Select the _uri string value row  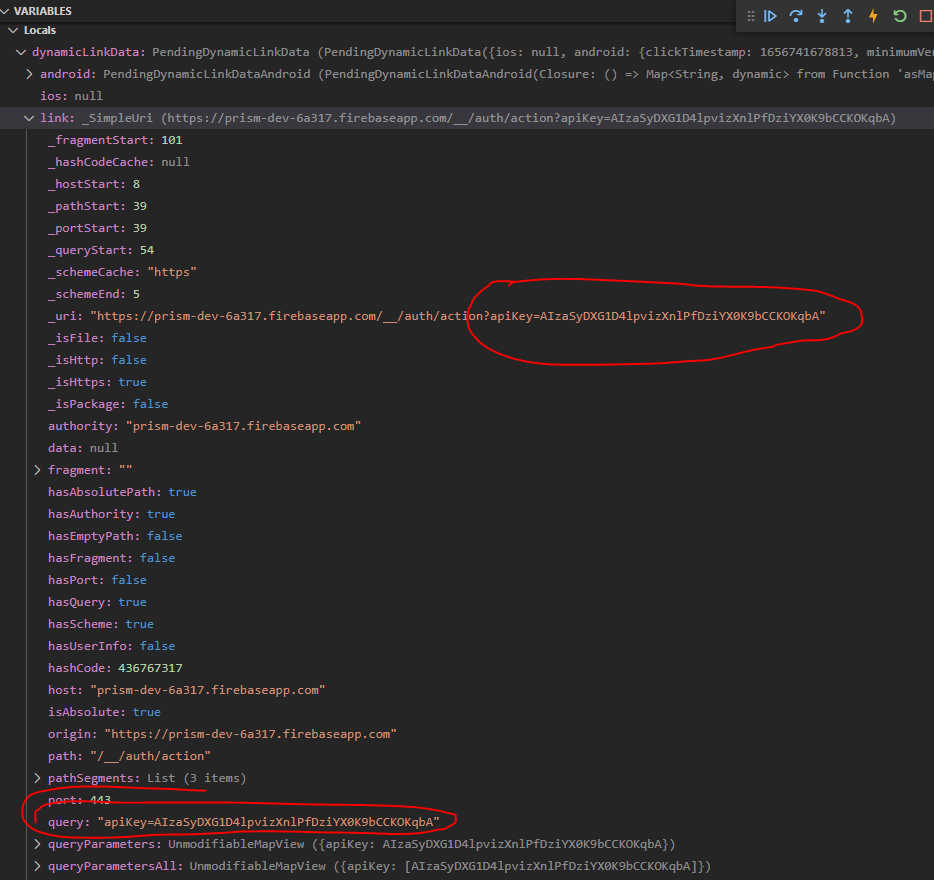(x=467, y=316)
